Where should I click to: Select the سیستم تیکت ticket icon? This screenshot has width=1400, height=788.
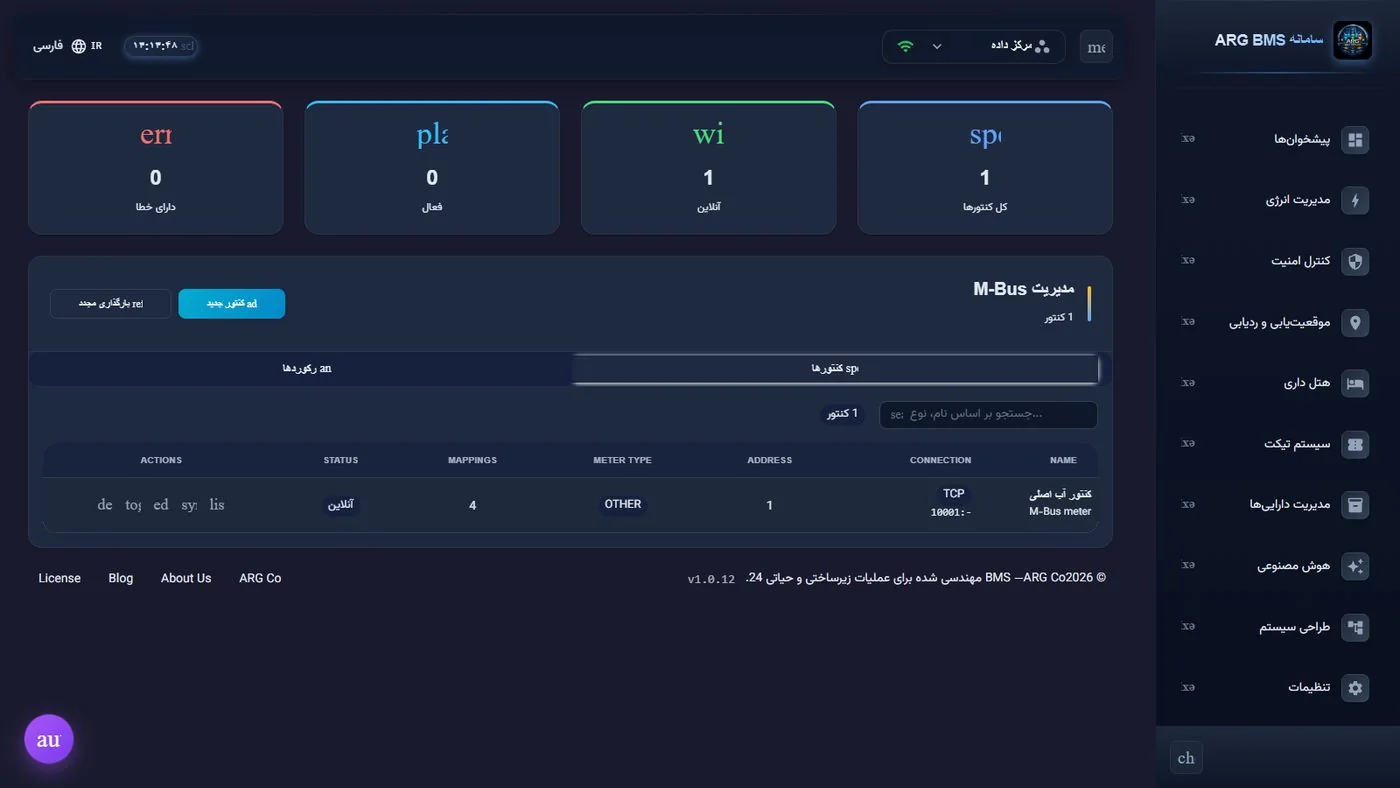coord(1355,445)
